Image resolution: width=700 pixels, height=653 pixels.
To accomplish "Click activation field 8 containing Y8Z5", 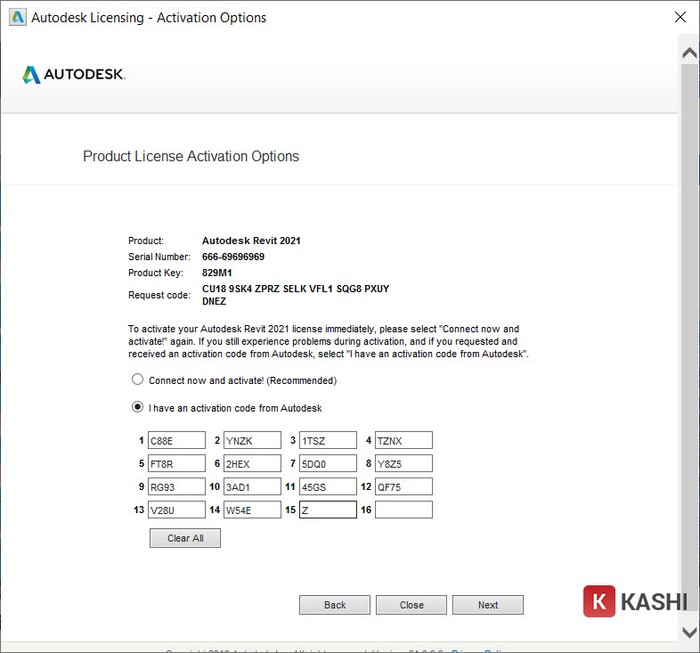I will click(x=403, y=463).
